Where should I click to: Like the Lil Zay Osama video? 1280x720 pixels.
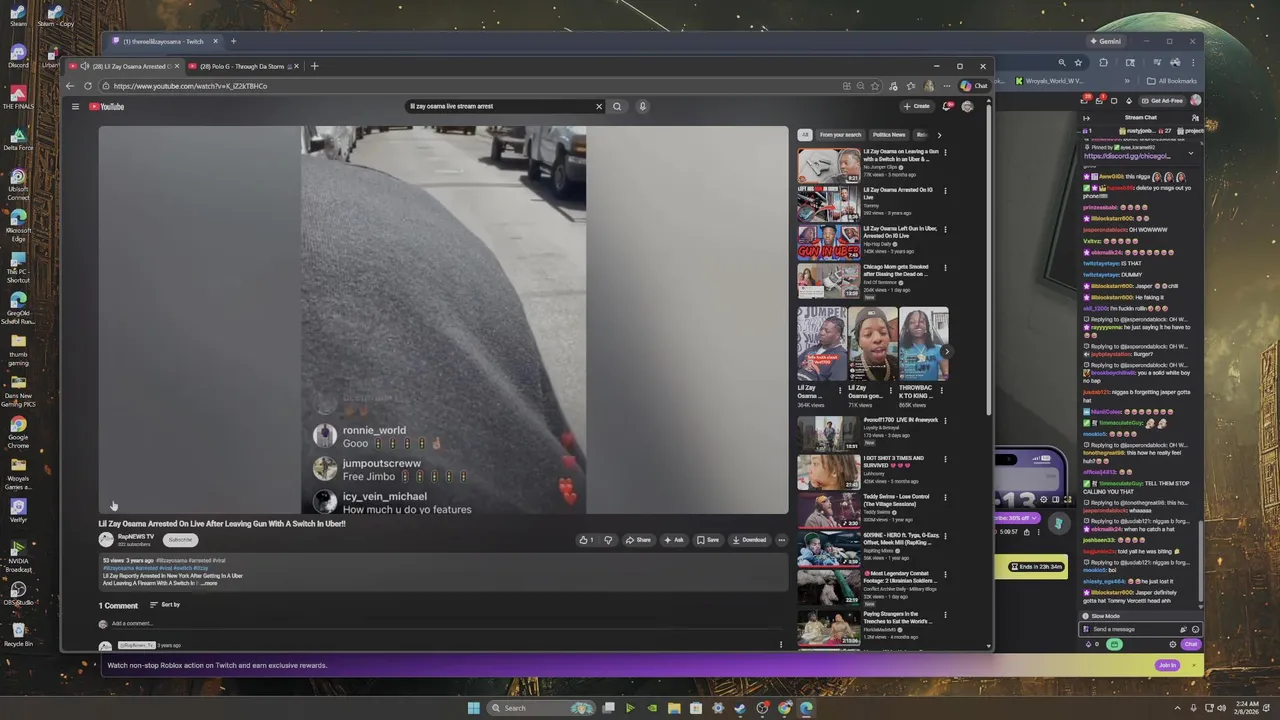tap(586, 540)
